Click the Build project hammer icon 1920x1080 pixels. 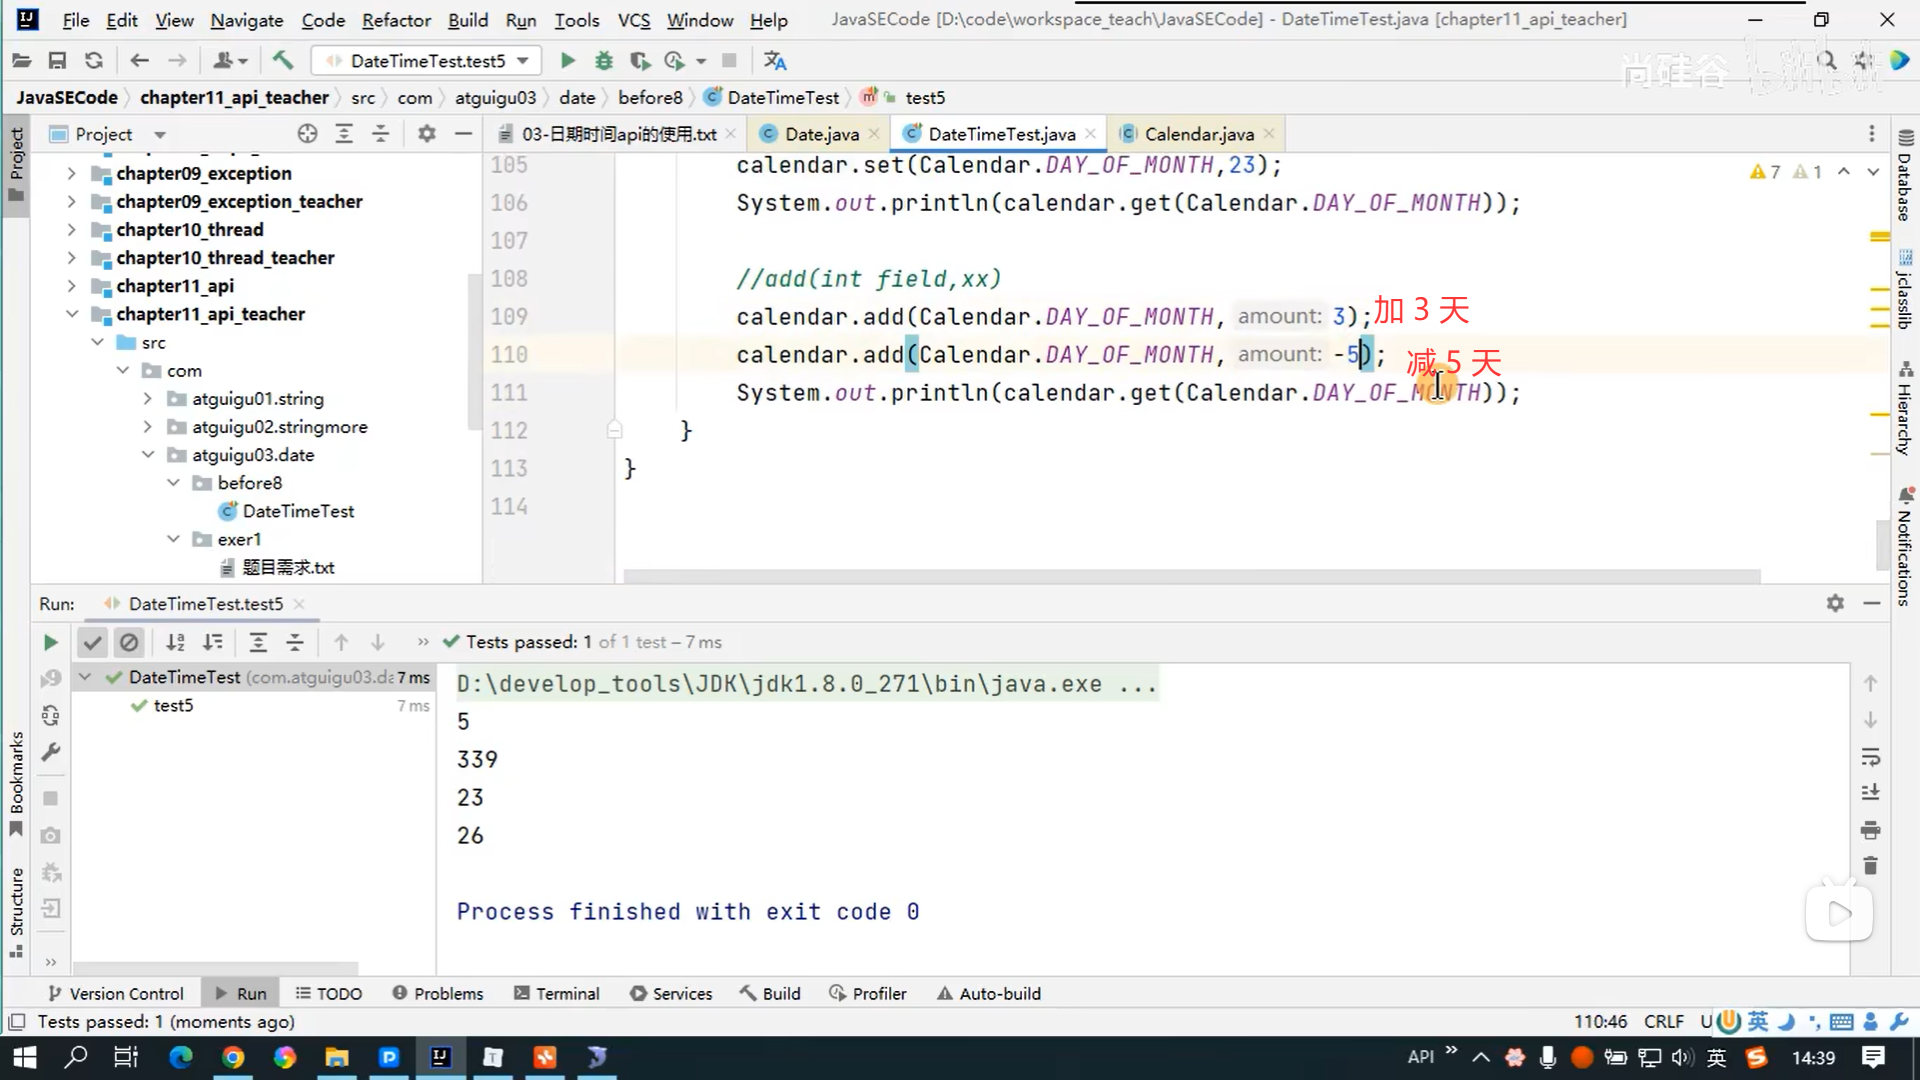pos(283,61)
